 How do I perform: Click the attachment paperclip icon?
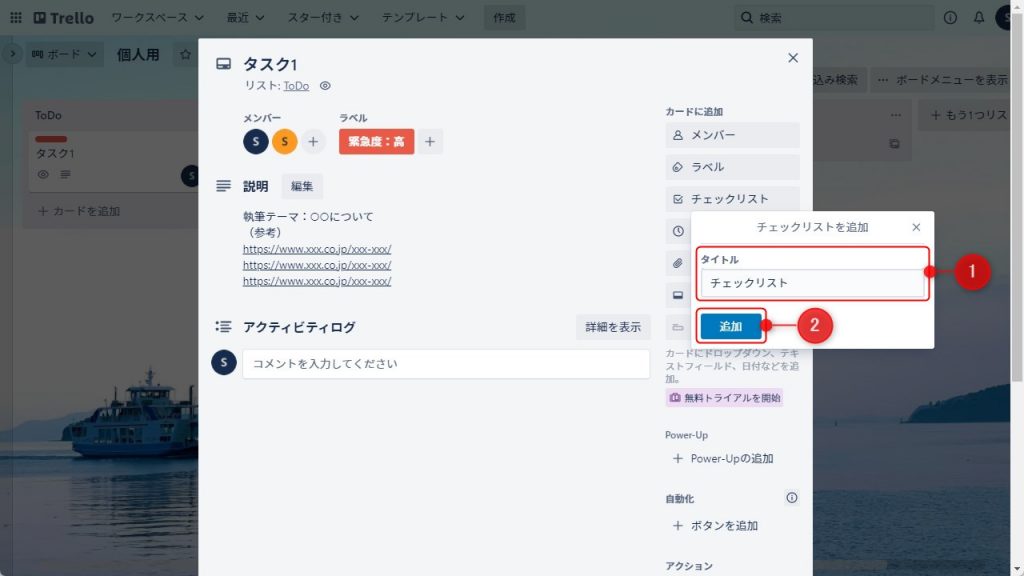[x=678, y=263]
